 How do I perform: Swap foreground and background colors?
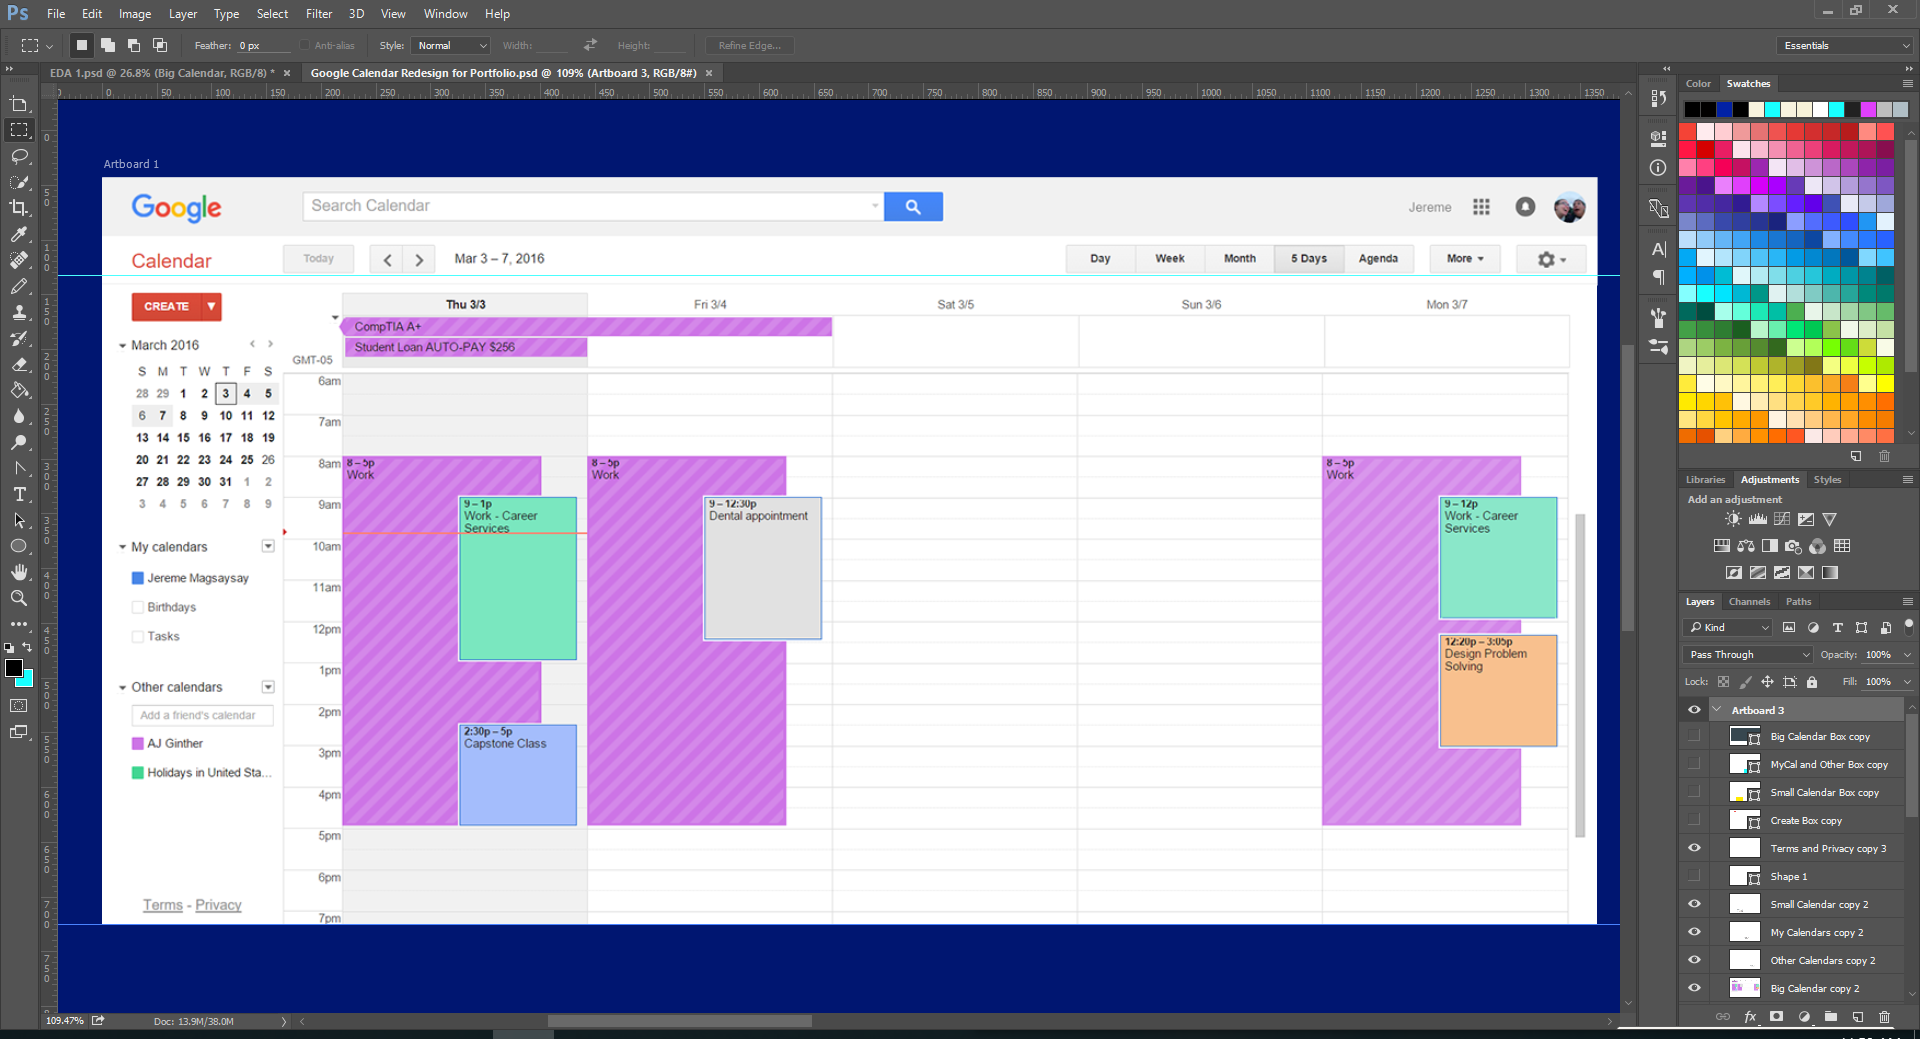[x=28, y=648]
